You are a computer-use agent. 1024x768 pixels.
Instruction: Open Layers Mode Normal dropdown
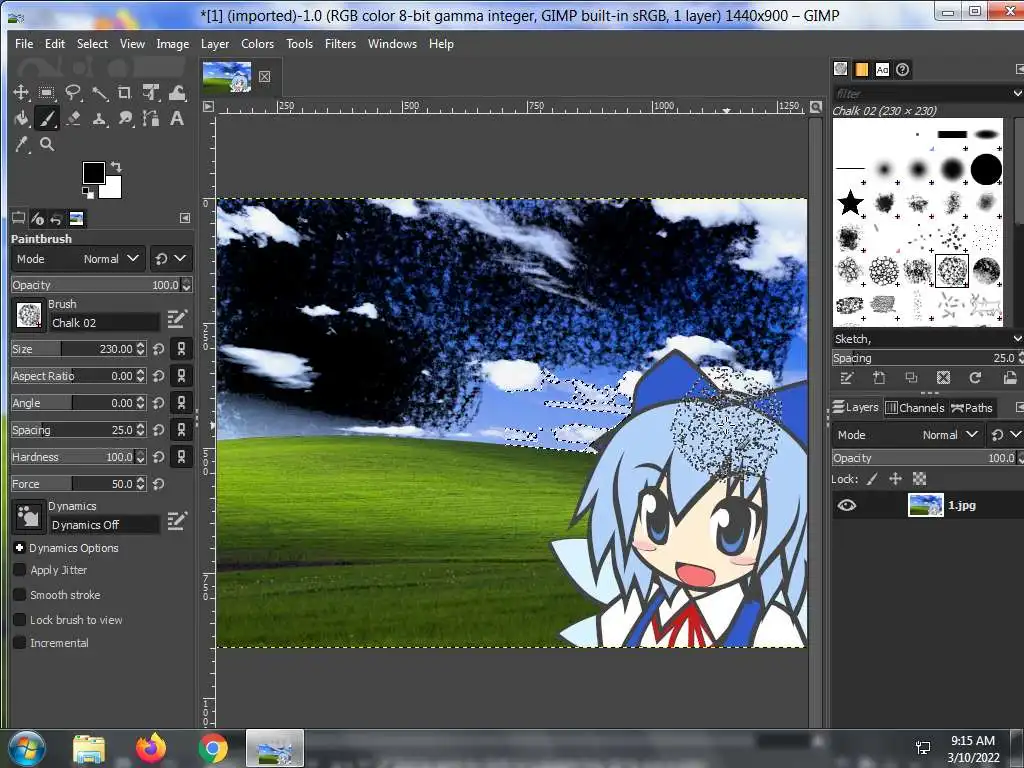point(908,435)
